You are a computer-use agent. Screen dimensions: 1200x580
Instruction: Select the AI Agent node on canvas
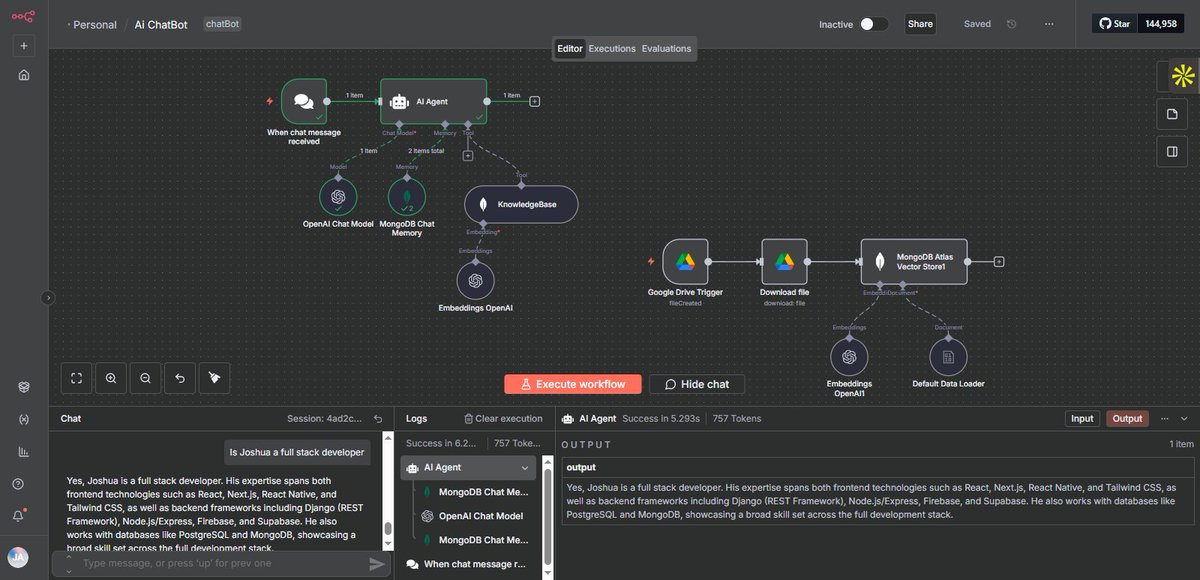434,101
